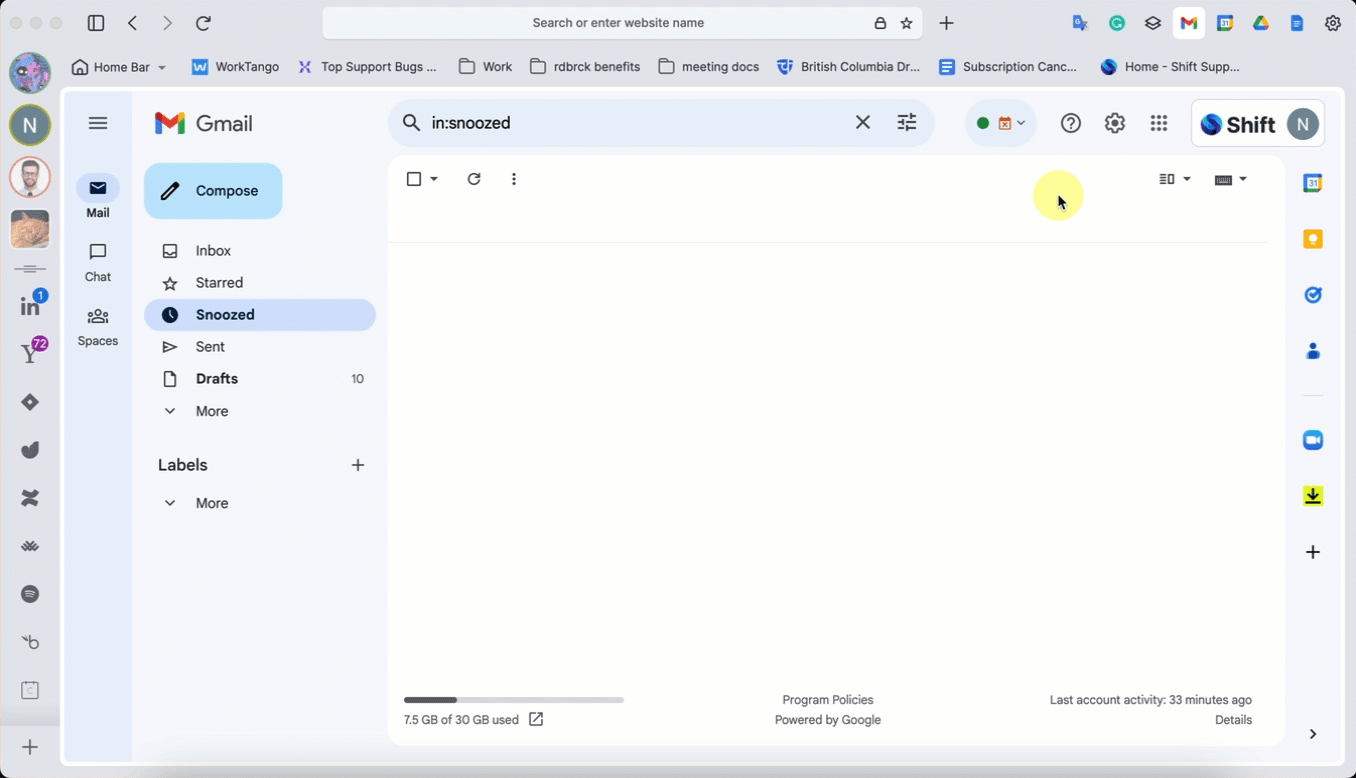Create new label with plus icon
Screen dimensions: 1356x778
click(x=358, y=465)
